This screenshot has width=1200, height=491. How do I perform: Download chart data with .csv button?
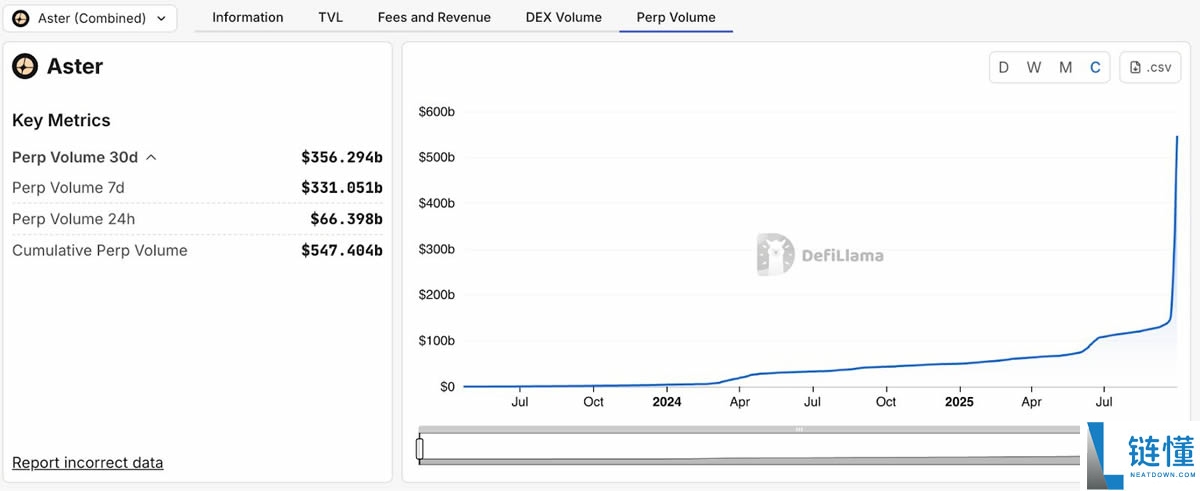click(x=1150, y=67)
